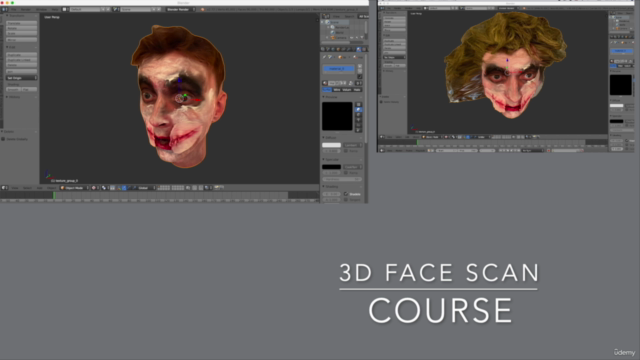Click the Default screen layout name field

[84, 9]
